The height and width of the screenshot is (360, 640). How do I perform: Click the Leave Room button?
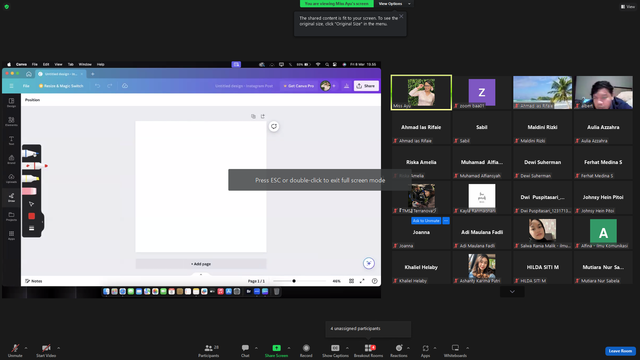coord(620,351)
